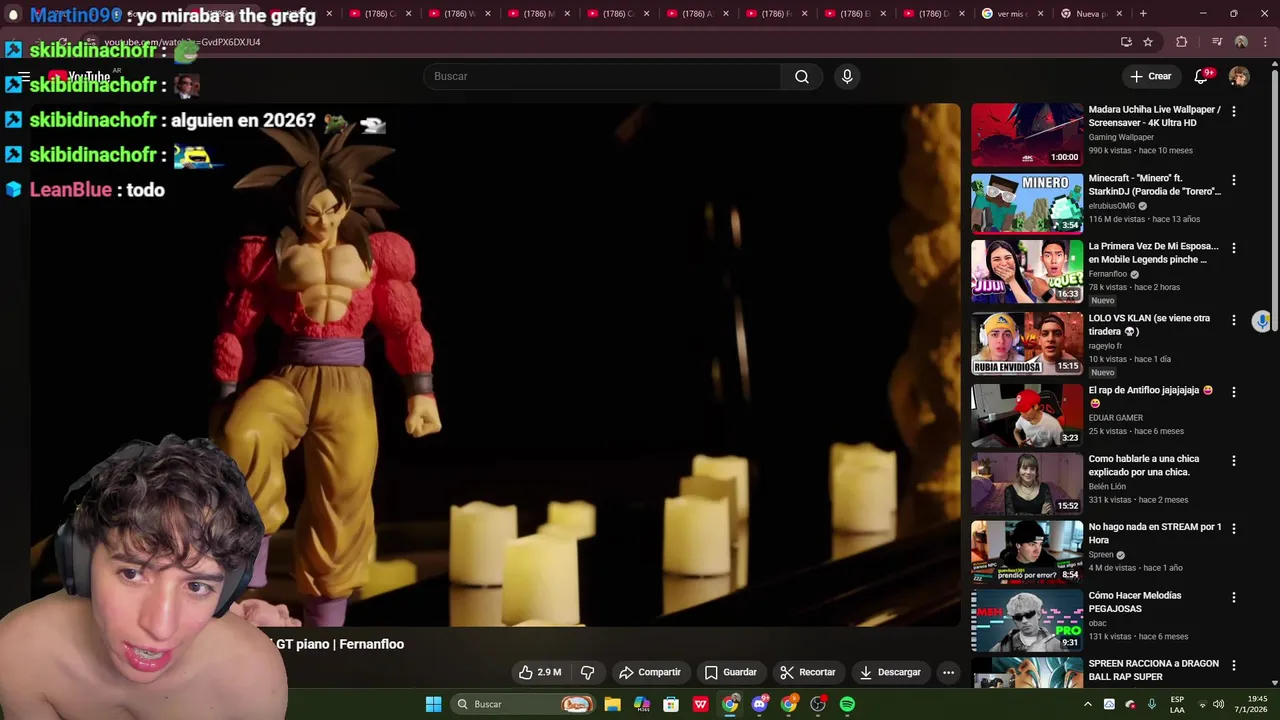Open Spotify from the taskbar
This screenshot has width=1280, height=720.
[x=847, y=704]
